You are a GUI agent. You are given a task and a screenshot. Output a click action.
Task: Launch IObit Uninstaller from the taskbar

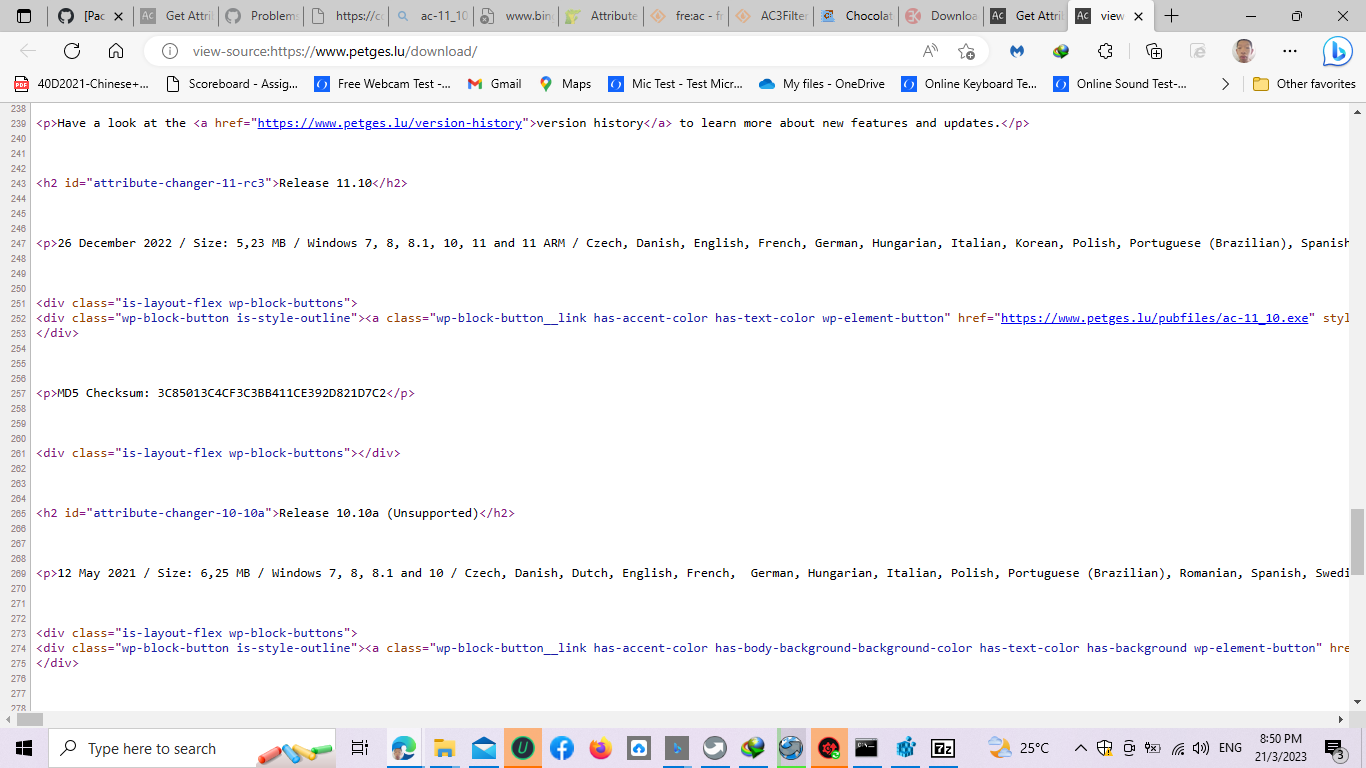pos(523,748)
